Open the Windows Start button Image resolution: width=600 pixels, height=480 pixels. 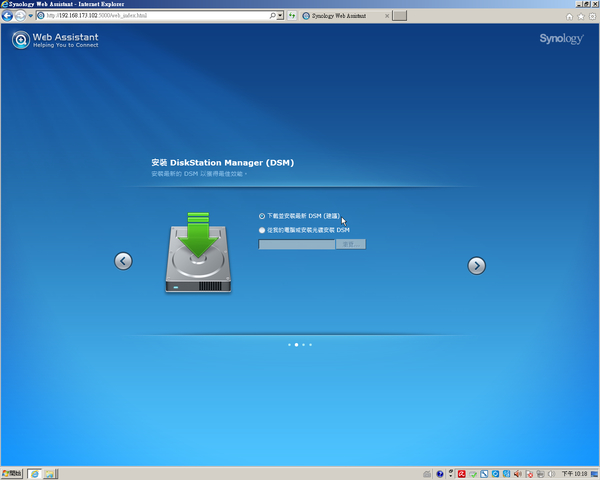tap(12, 474)
